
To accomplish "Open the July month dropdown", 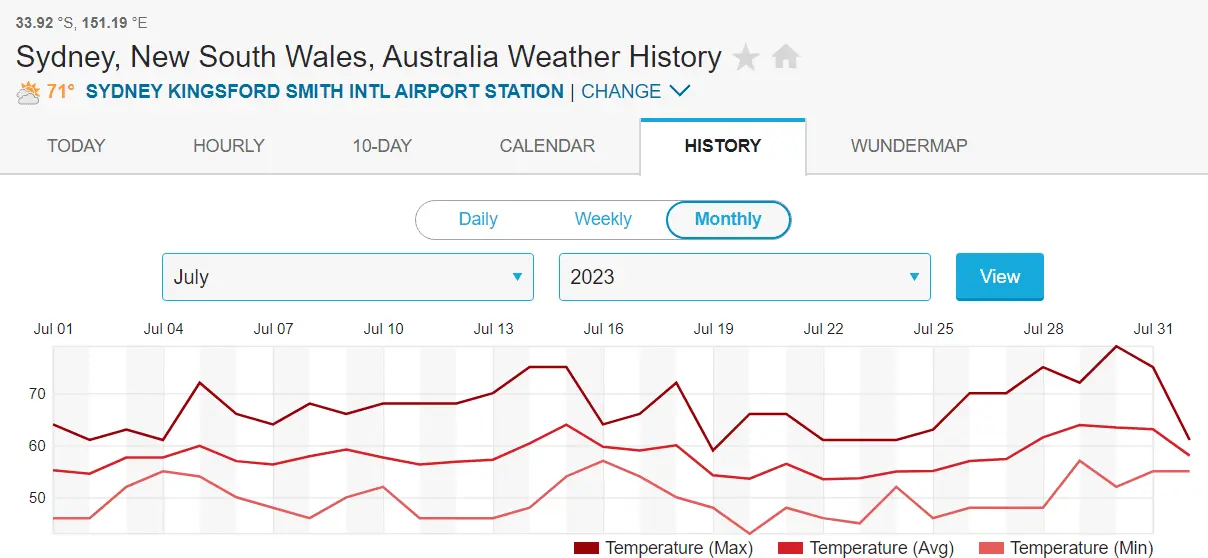I will tap(347, 277).
